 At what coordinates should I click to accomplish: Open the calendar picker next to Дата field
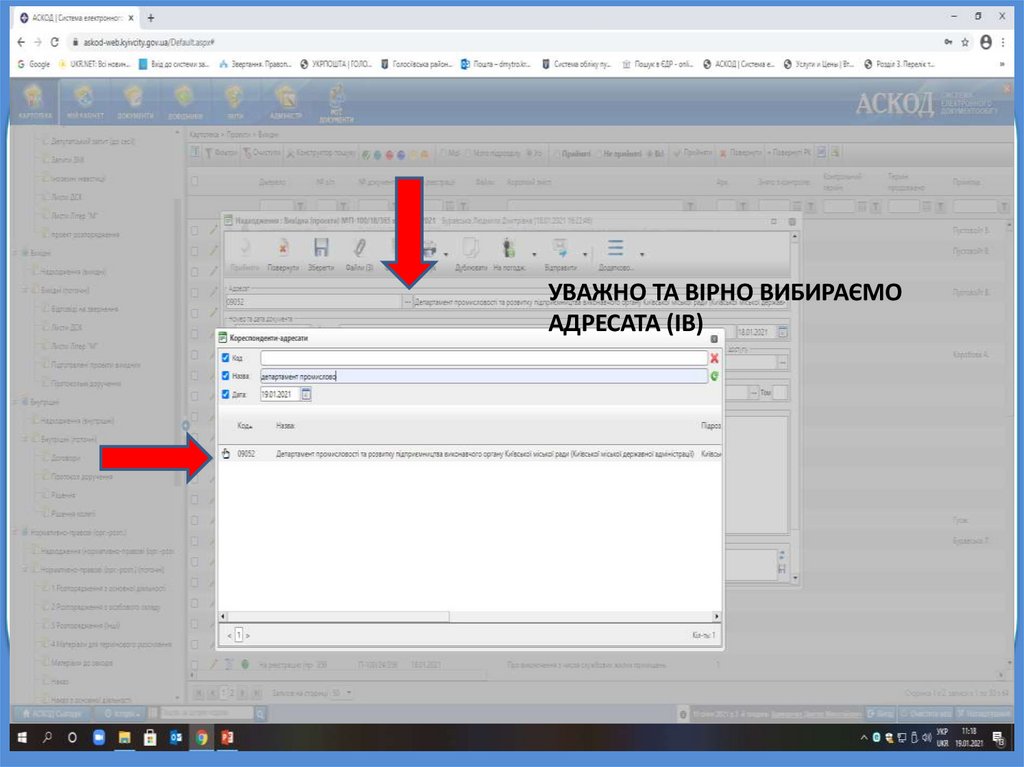(x=306, y=395)
